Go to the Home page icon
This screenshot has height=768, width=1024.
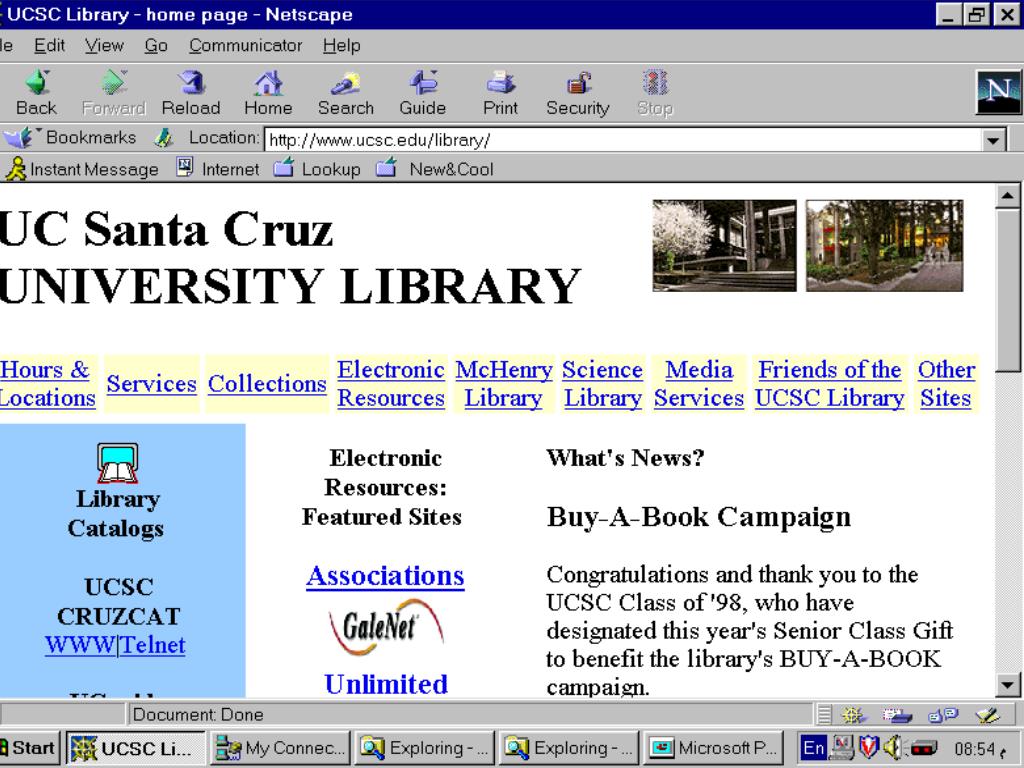coord(268,93)
